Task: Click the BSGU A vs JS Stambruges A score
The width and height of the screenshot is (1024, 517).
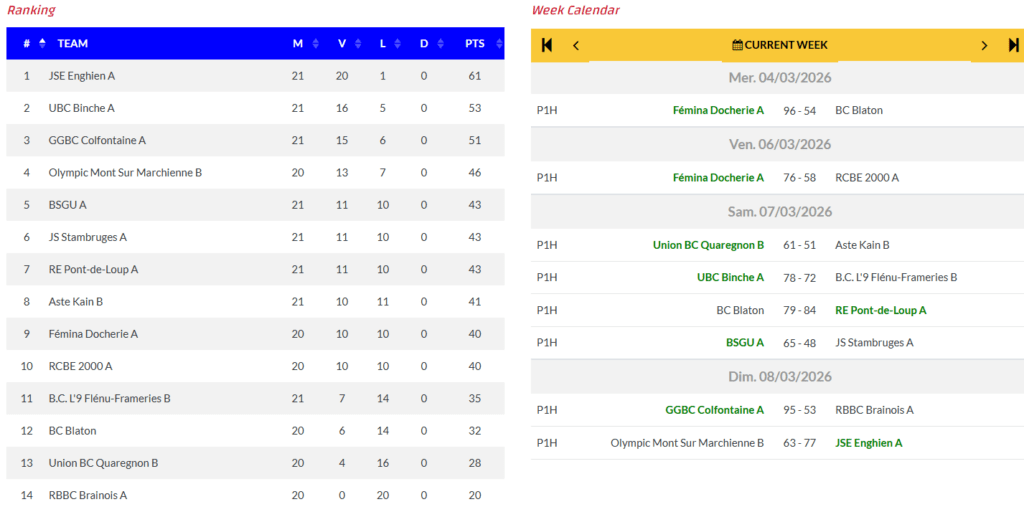Action: click(x=799, y=342)
